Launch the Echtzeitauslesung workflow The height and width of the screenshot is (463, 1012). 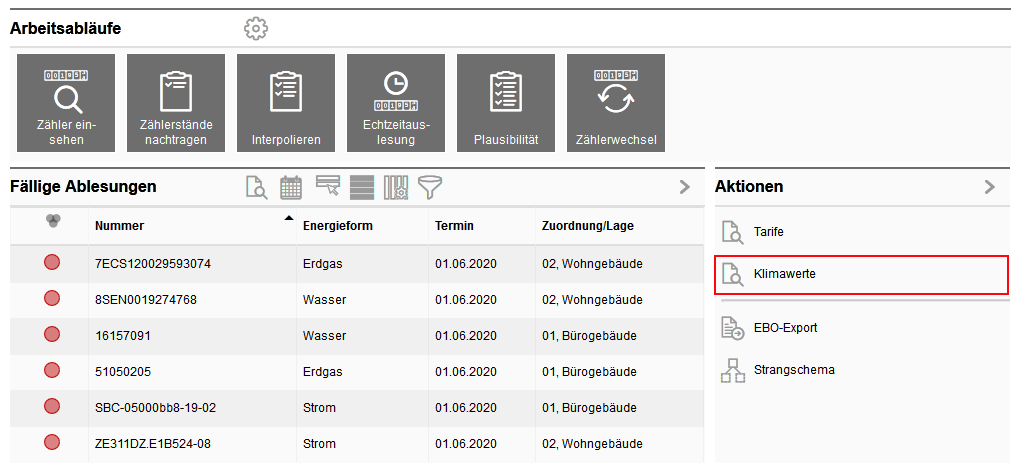(x=396, y=103)
